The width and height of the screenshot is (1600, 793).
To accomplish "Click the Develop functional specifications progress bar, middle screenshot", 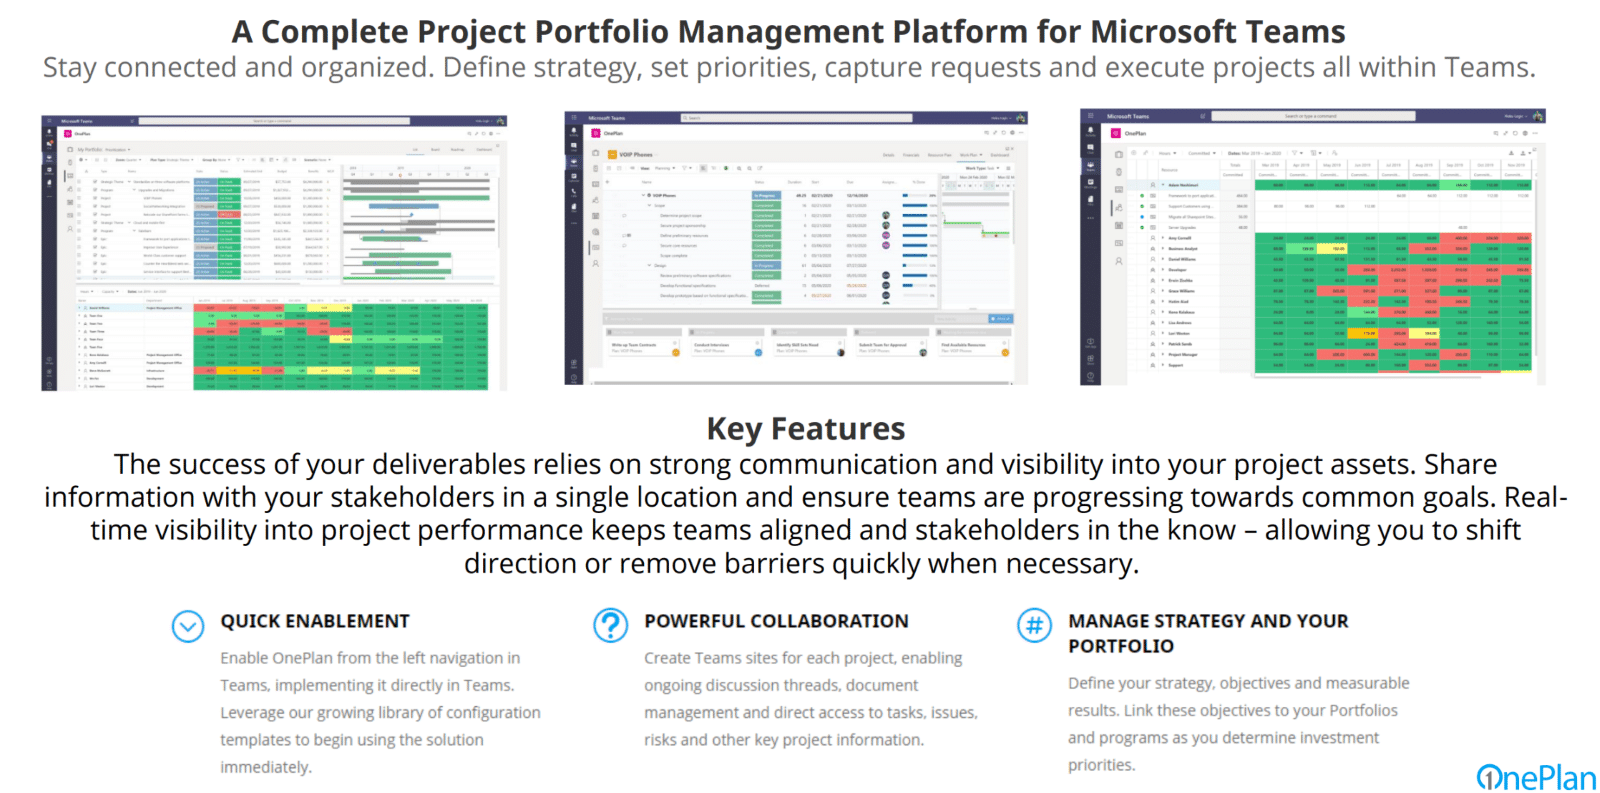I will coord(915,285).
